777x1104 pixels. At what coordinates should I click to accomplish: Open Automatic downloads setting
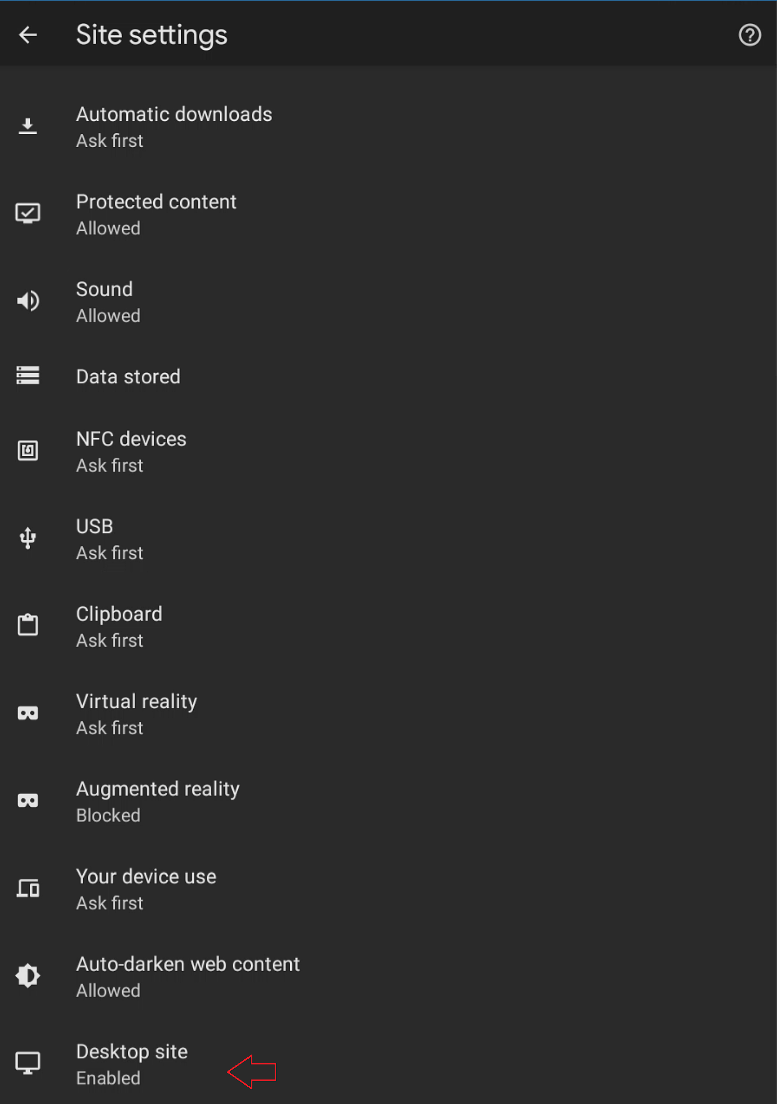174,126
